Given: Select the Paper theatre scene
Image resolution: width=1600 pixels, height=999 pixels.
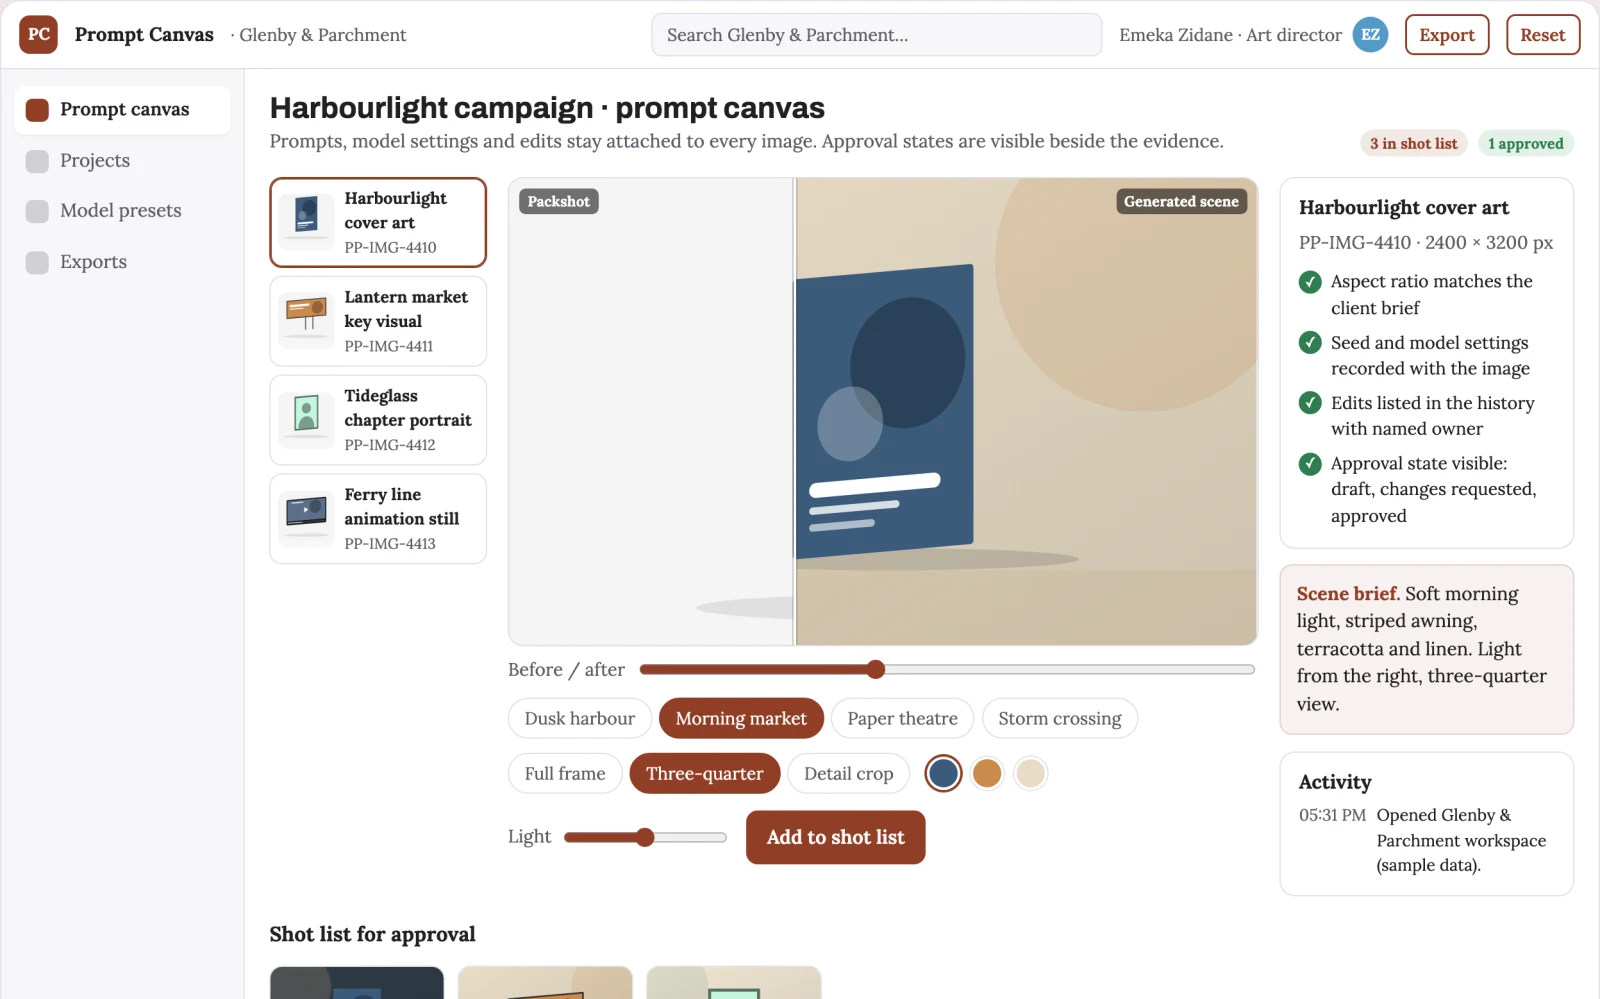Looking at the screenshot, I should (902, 718).
